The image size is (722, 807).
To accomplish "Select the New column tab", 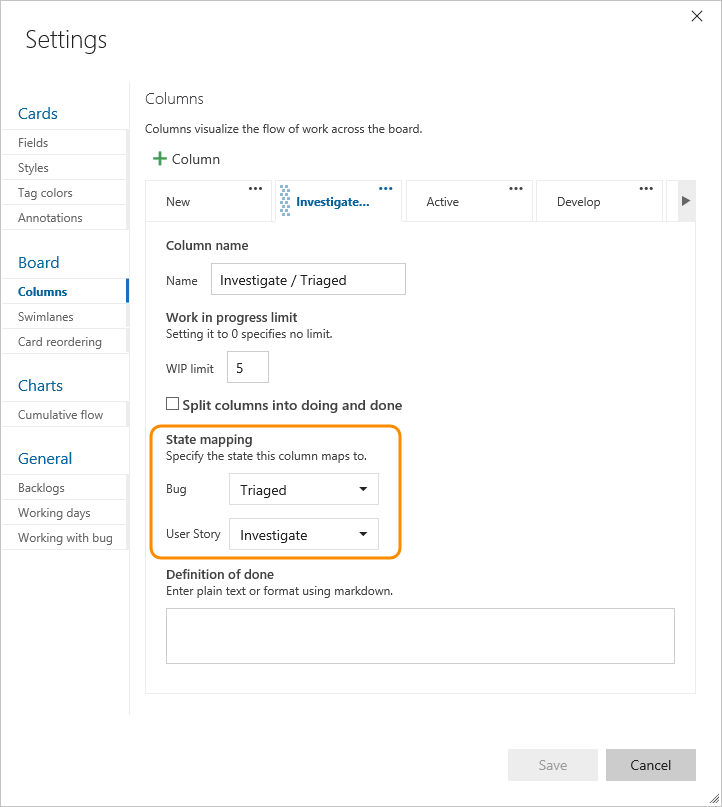I will click(x=179, y=202).
